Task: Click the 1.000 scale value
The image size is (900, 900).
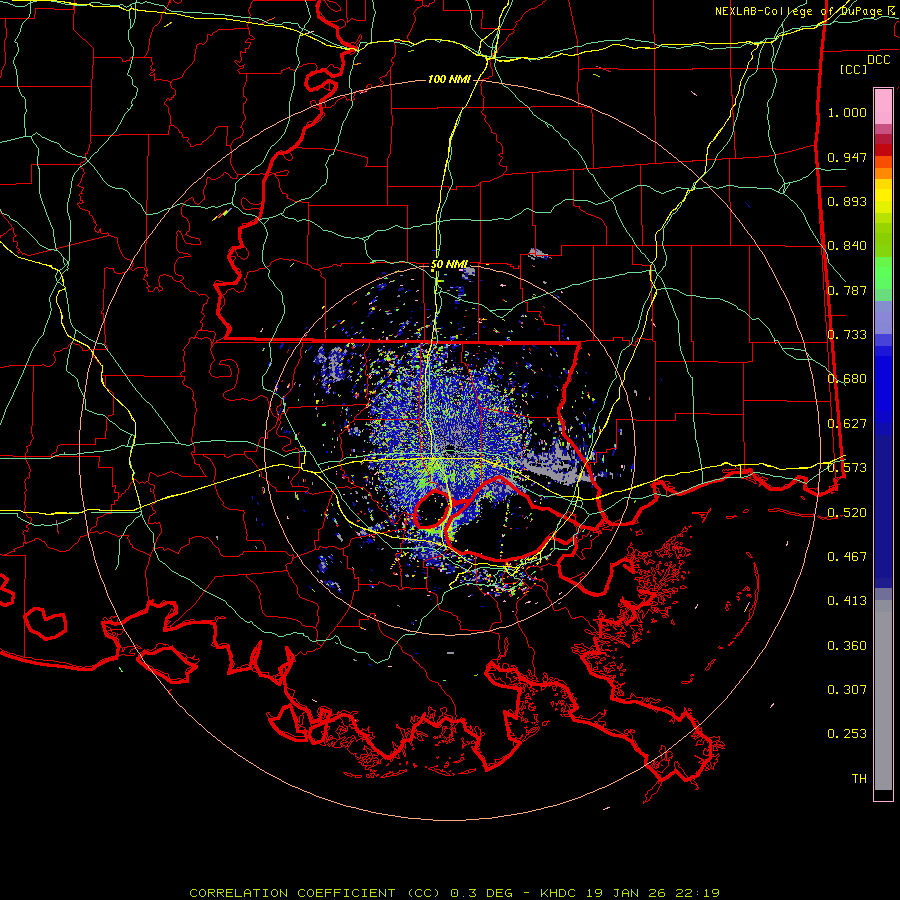Action: click(x=847, y=112)
